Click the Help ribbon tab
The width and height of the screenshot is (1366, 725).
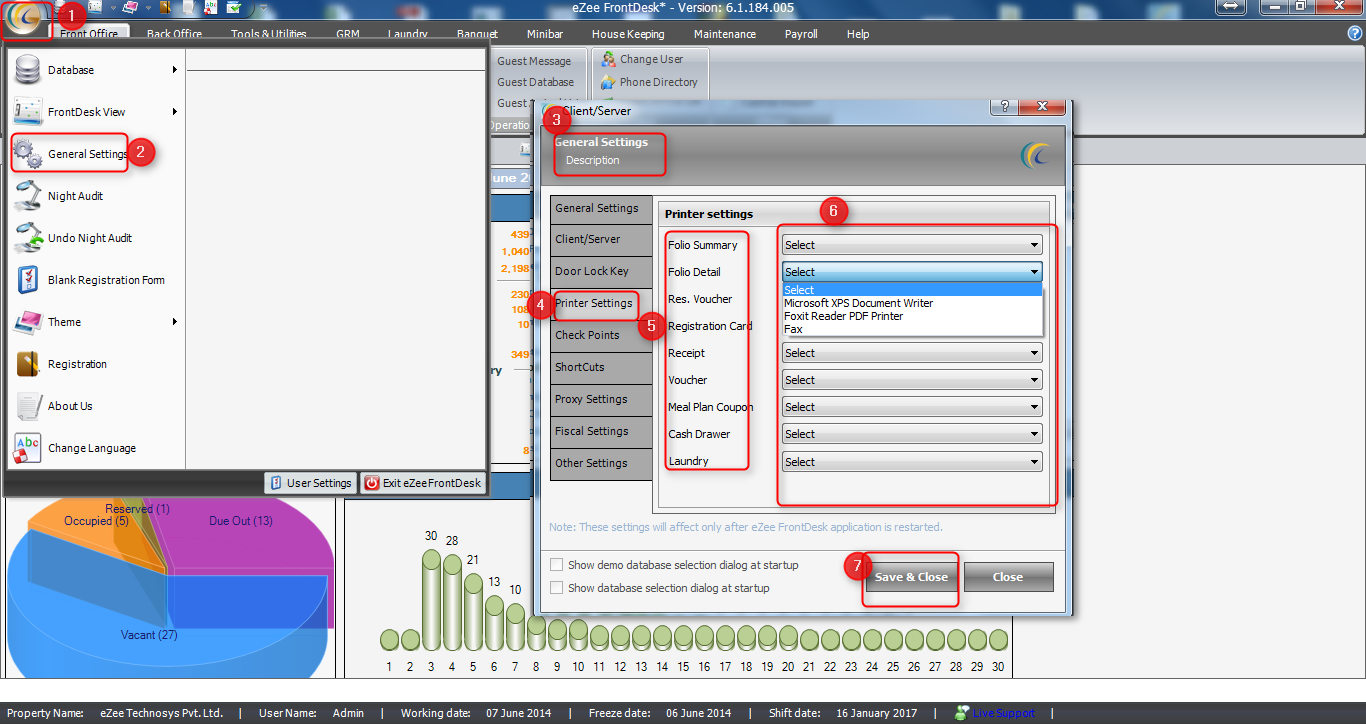858,34
